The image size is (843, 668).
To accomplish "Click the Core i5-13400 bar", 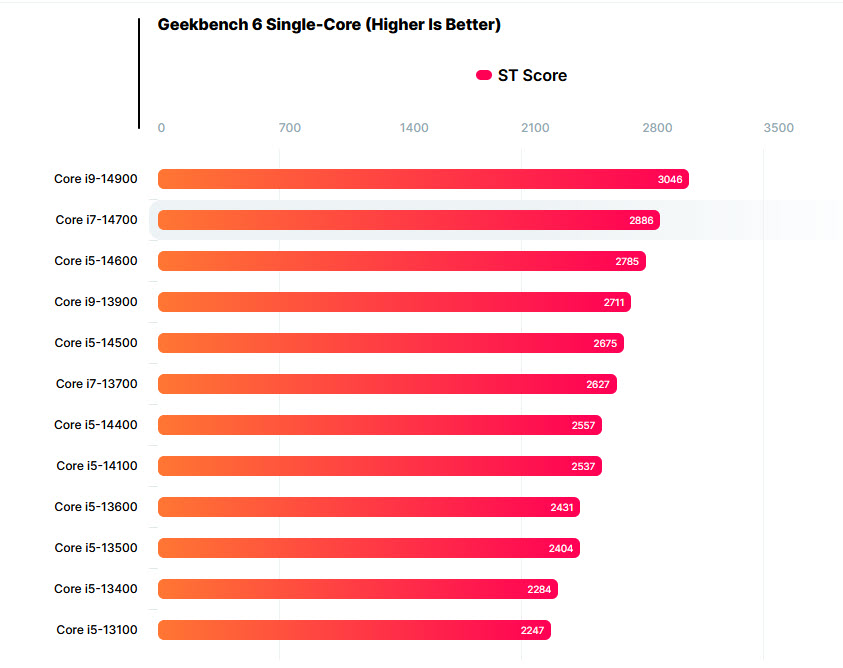I will [x=357, y=589].
